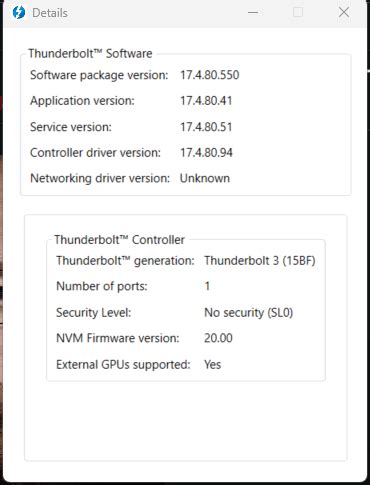The height and width of the screenshot is (485, 370).
Task: Select the NVM Firmware version 20.00
Action: click(218, 338)
